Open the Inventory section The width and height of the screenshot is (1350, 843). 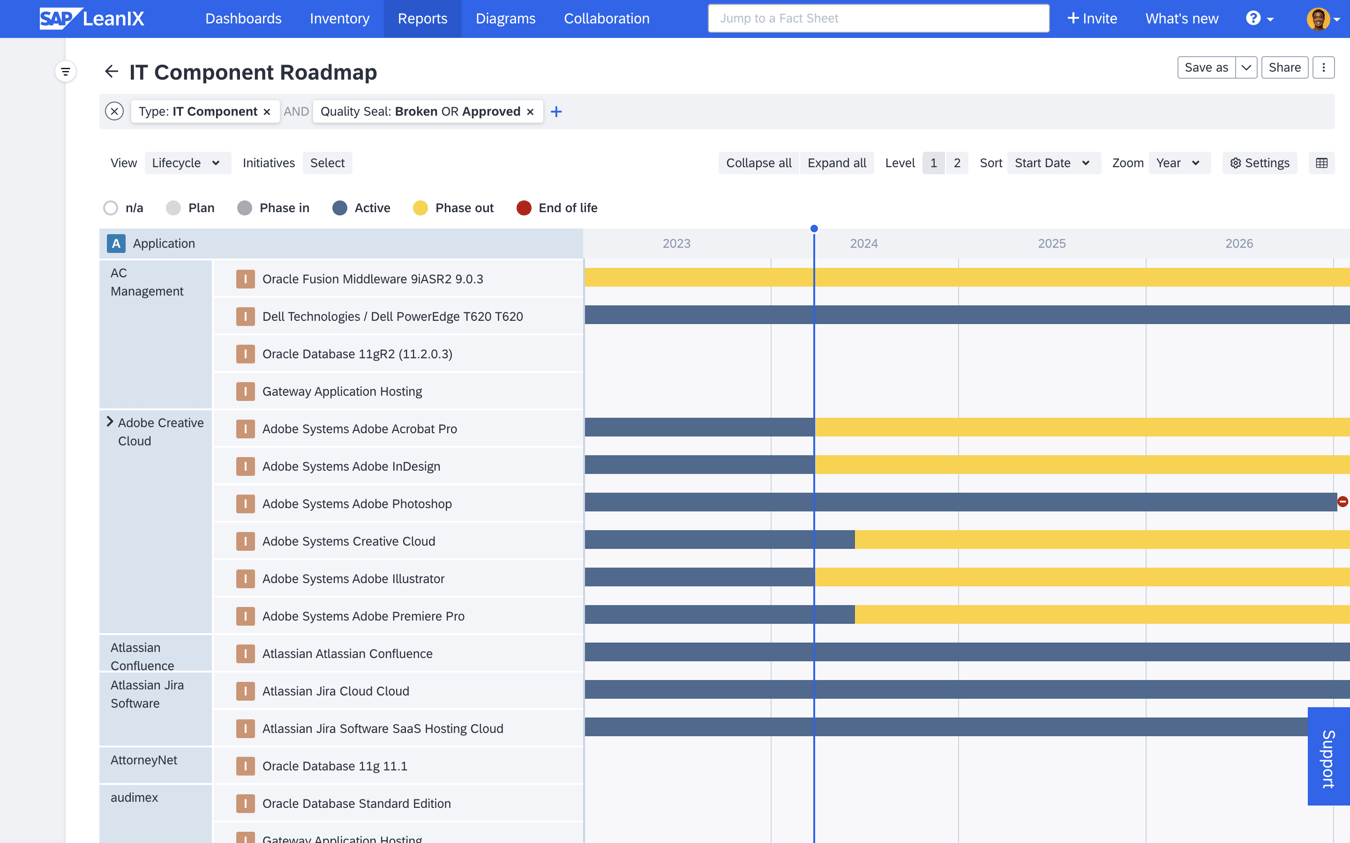tap(339, 18)
